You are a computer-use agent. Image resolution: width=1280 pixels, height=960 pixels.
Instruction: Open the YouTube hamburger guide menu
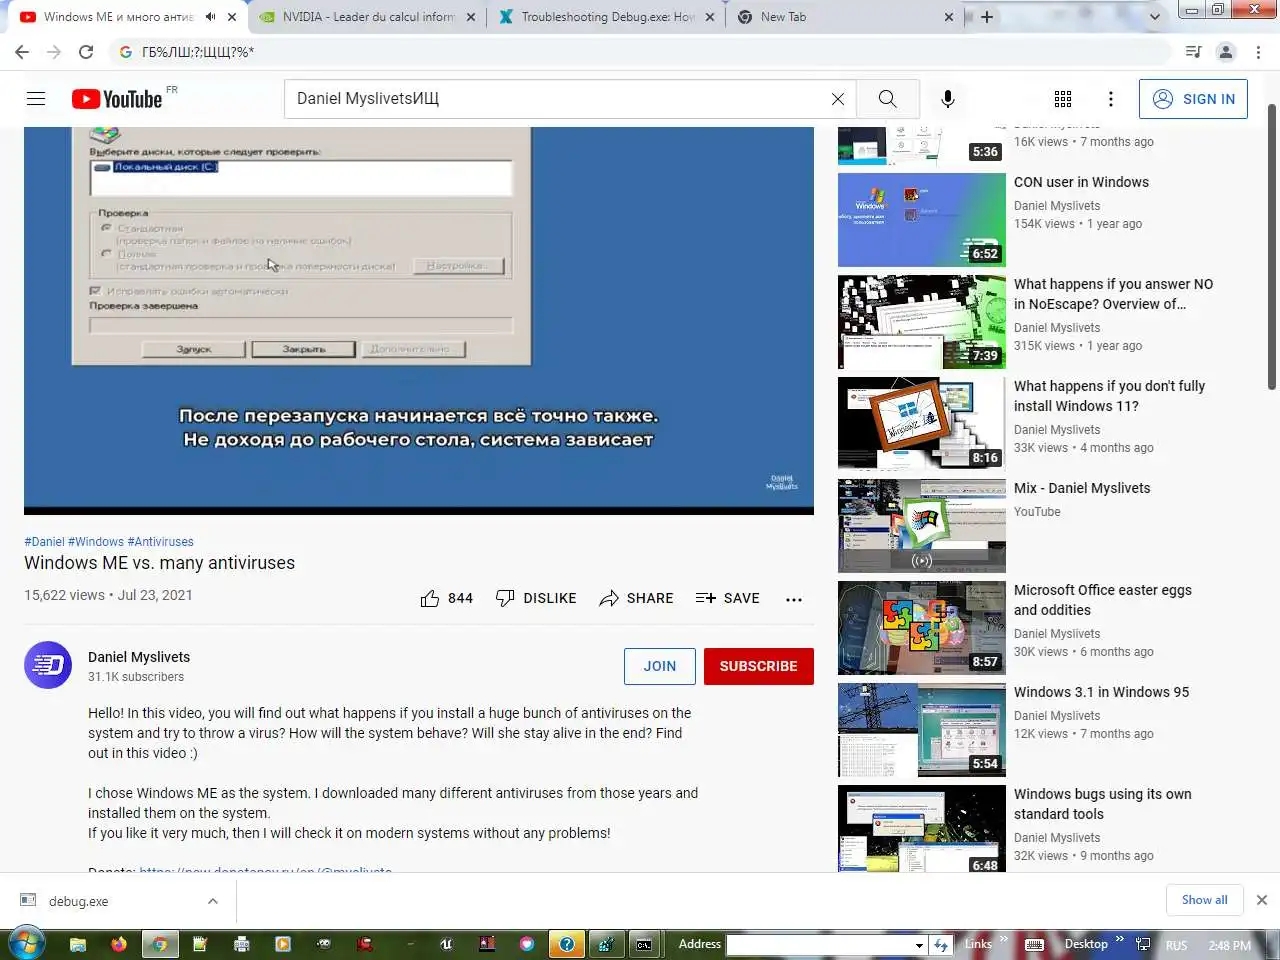click(x=36, y=98)
